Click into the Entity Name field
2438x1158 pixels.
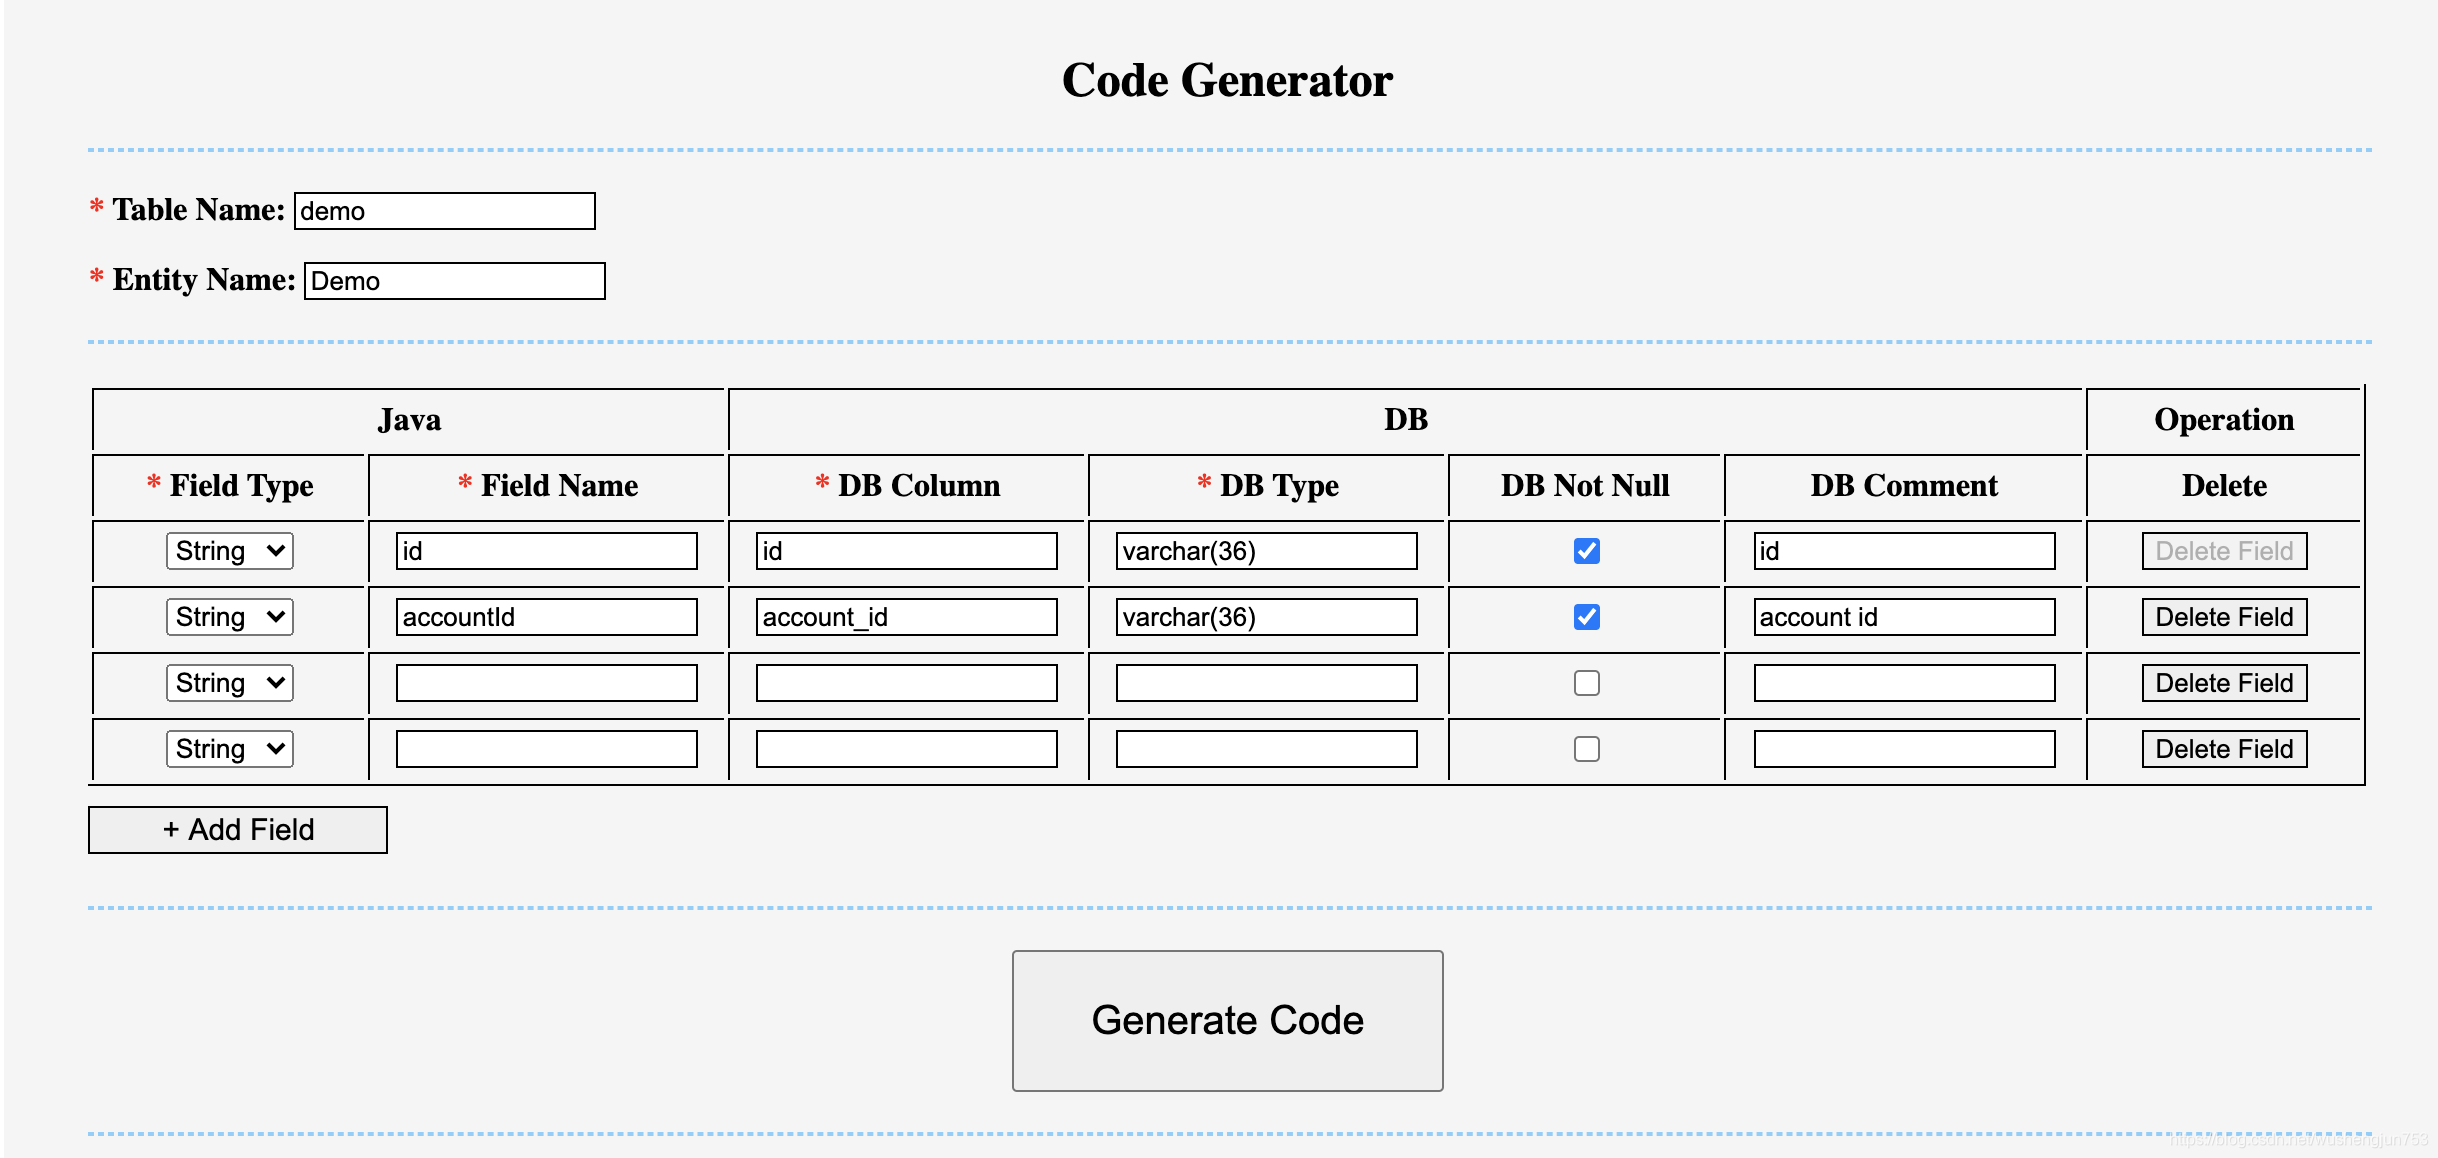tap(454, 281)
